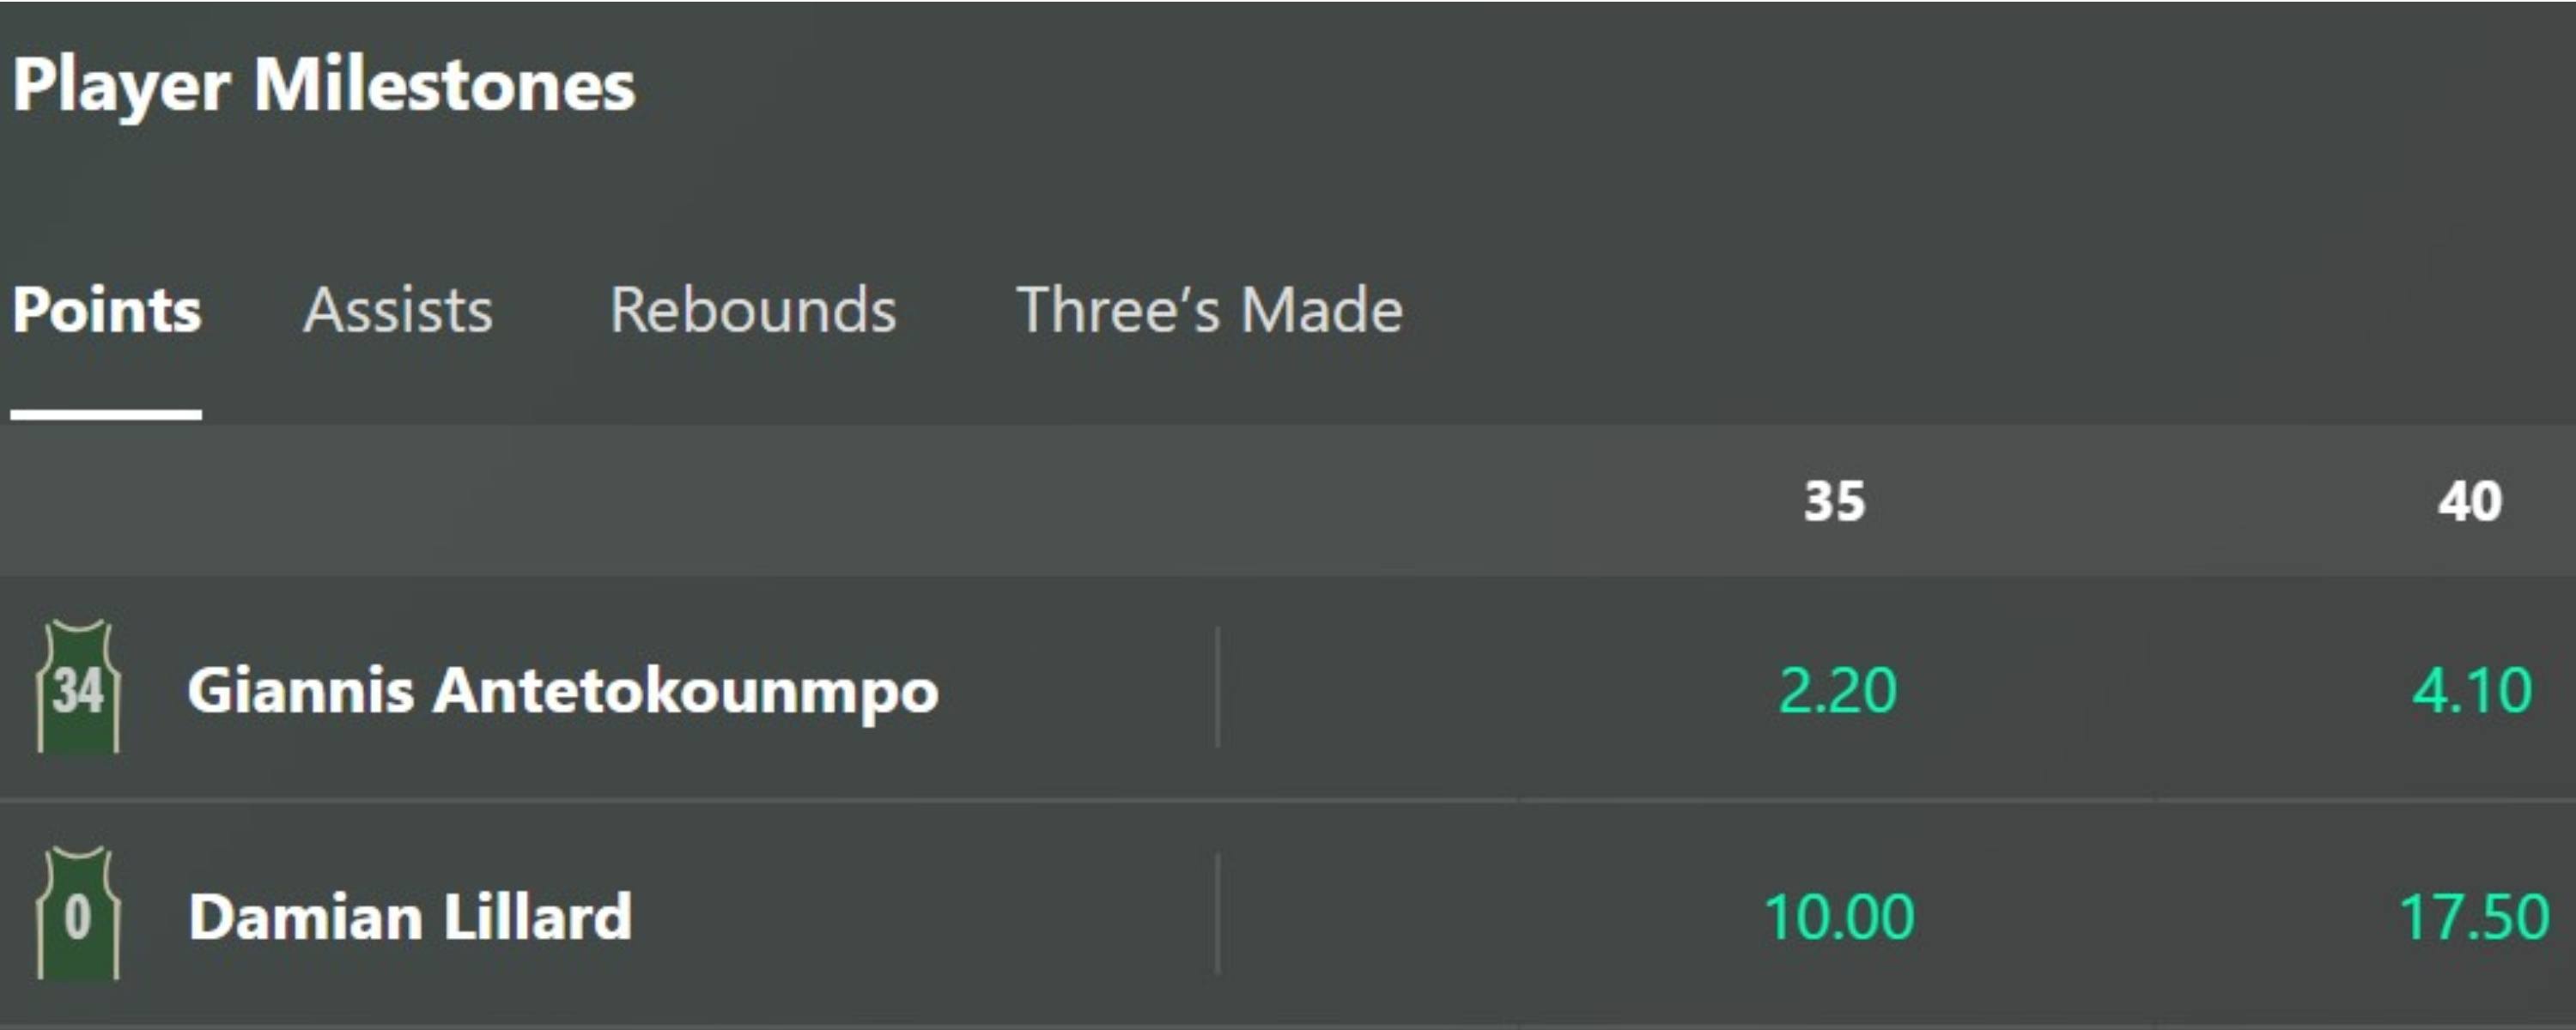The height and width of the screenshot is (1030, 2576).
Task: Bet on Giannis 35 points at 2.20
Action: point(1837,690)
